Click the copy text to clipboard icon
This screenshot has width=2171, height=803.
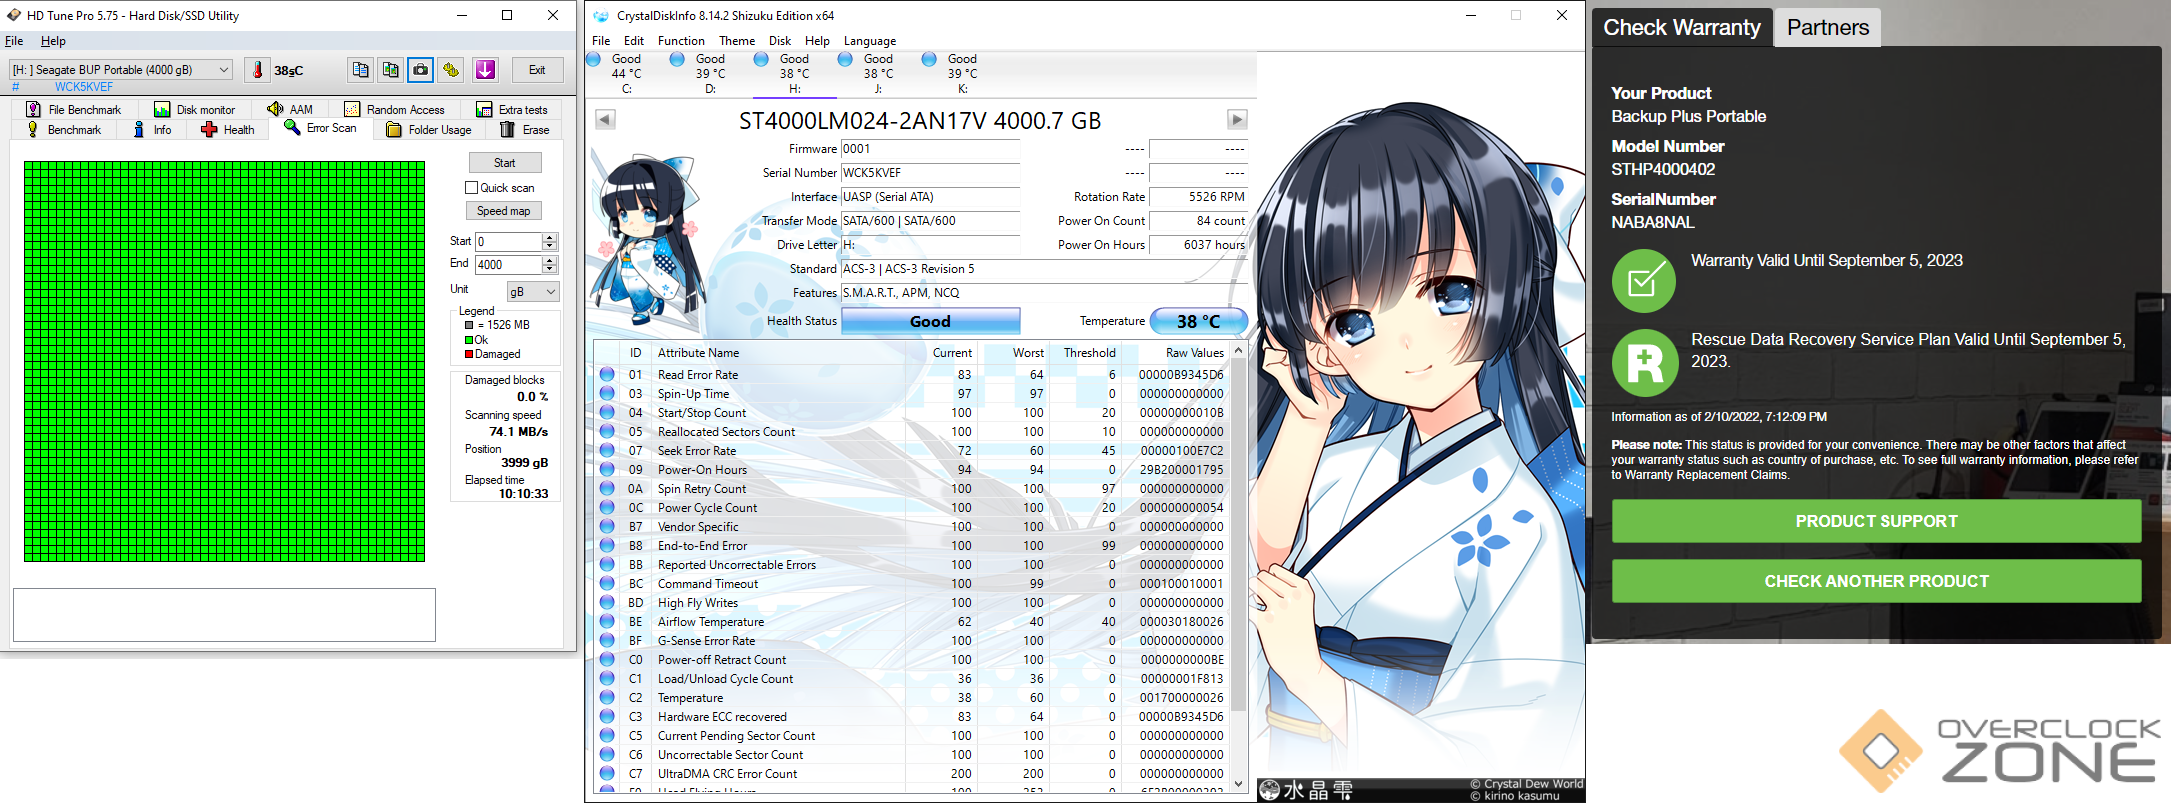[x=360, y=70]
